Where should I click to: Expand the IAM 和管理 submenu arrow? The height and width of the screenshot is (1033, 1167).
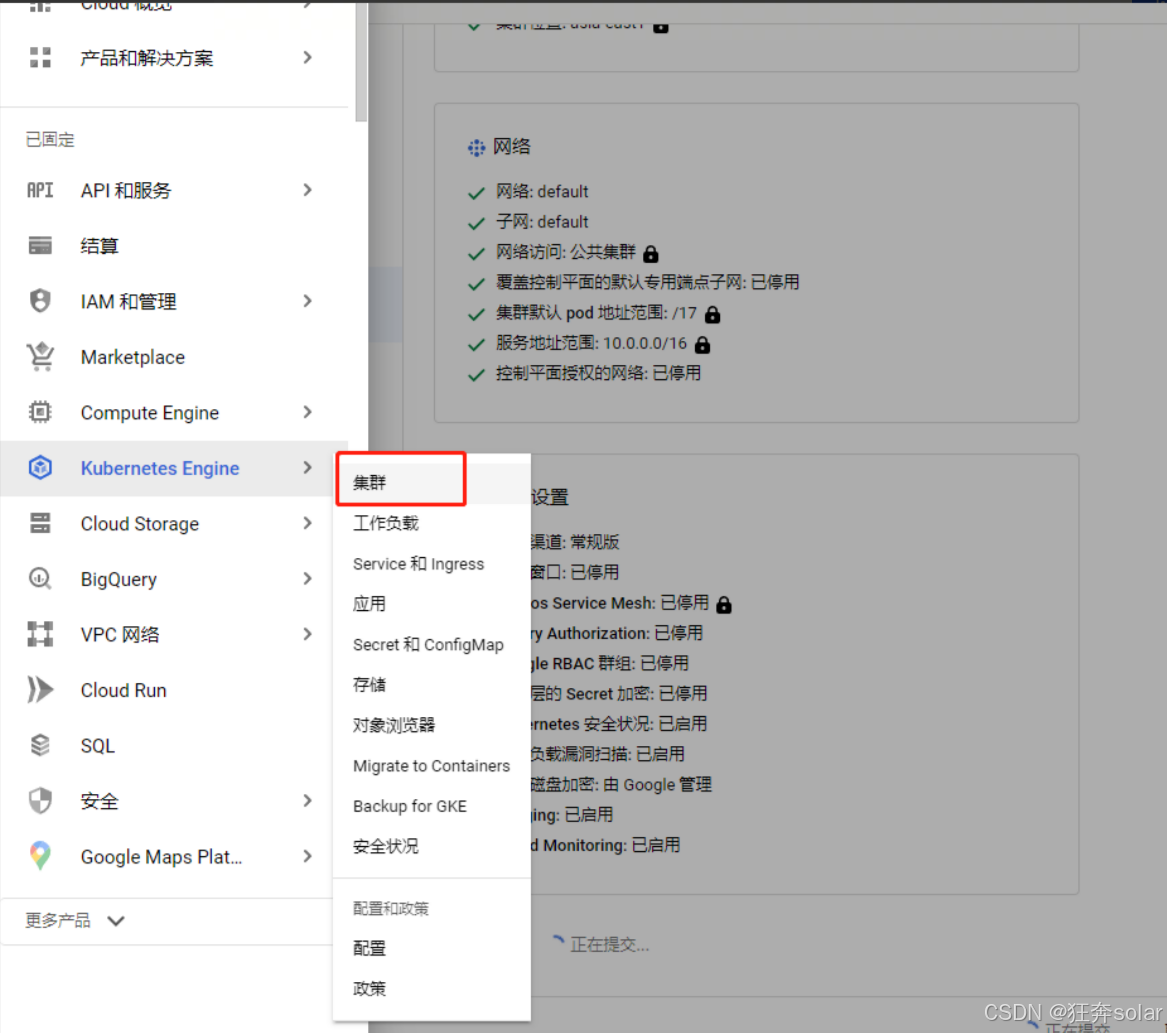coord(308,301)
